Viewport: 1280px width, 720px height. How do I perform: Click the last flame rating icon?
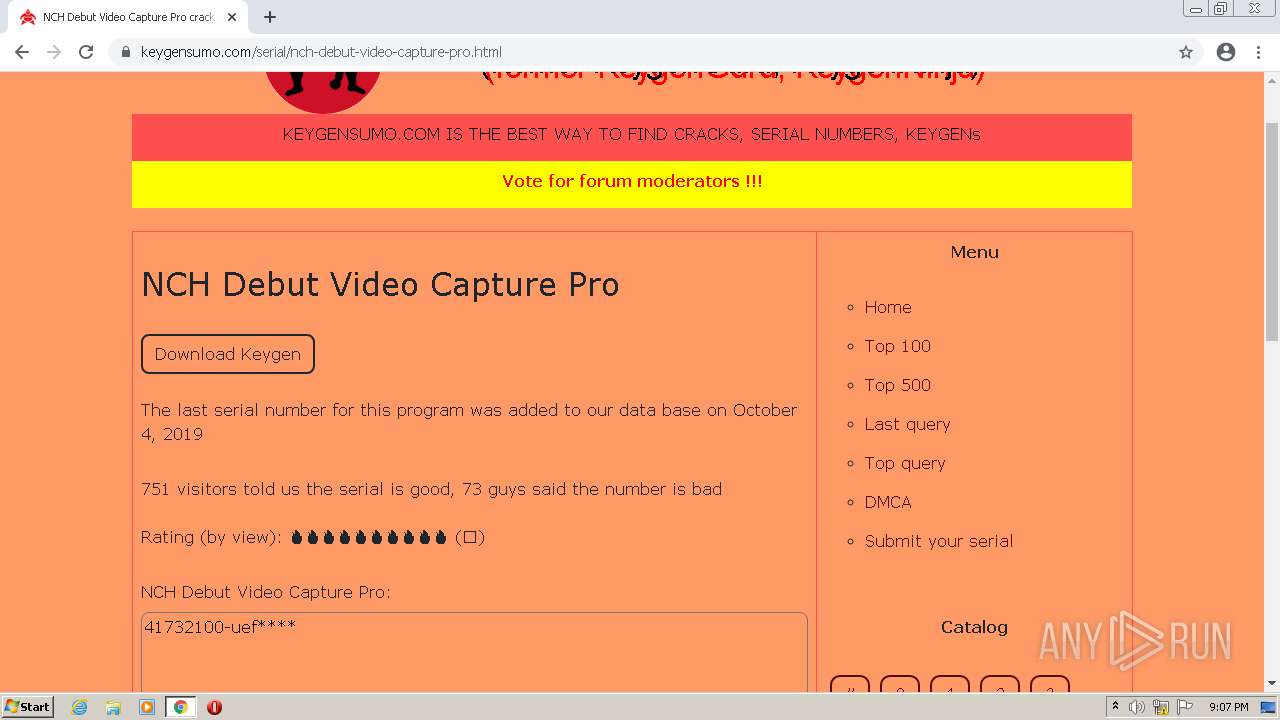(441, 537)
